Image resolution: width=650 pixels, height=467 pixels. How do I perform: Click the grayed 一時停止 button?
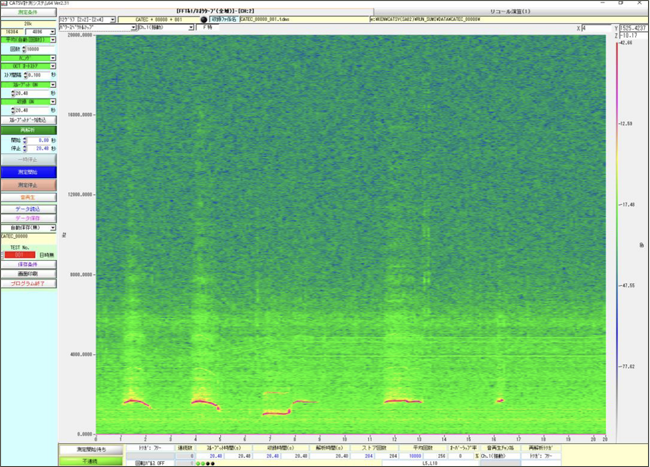click(x=27, y=158)
